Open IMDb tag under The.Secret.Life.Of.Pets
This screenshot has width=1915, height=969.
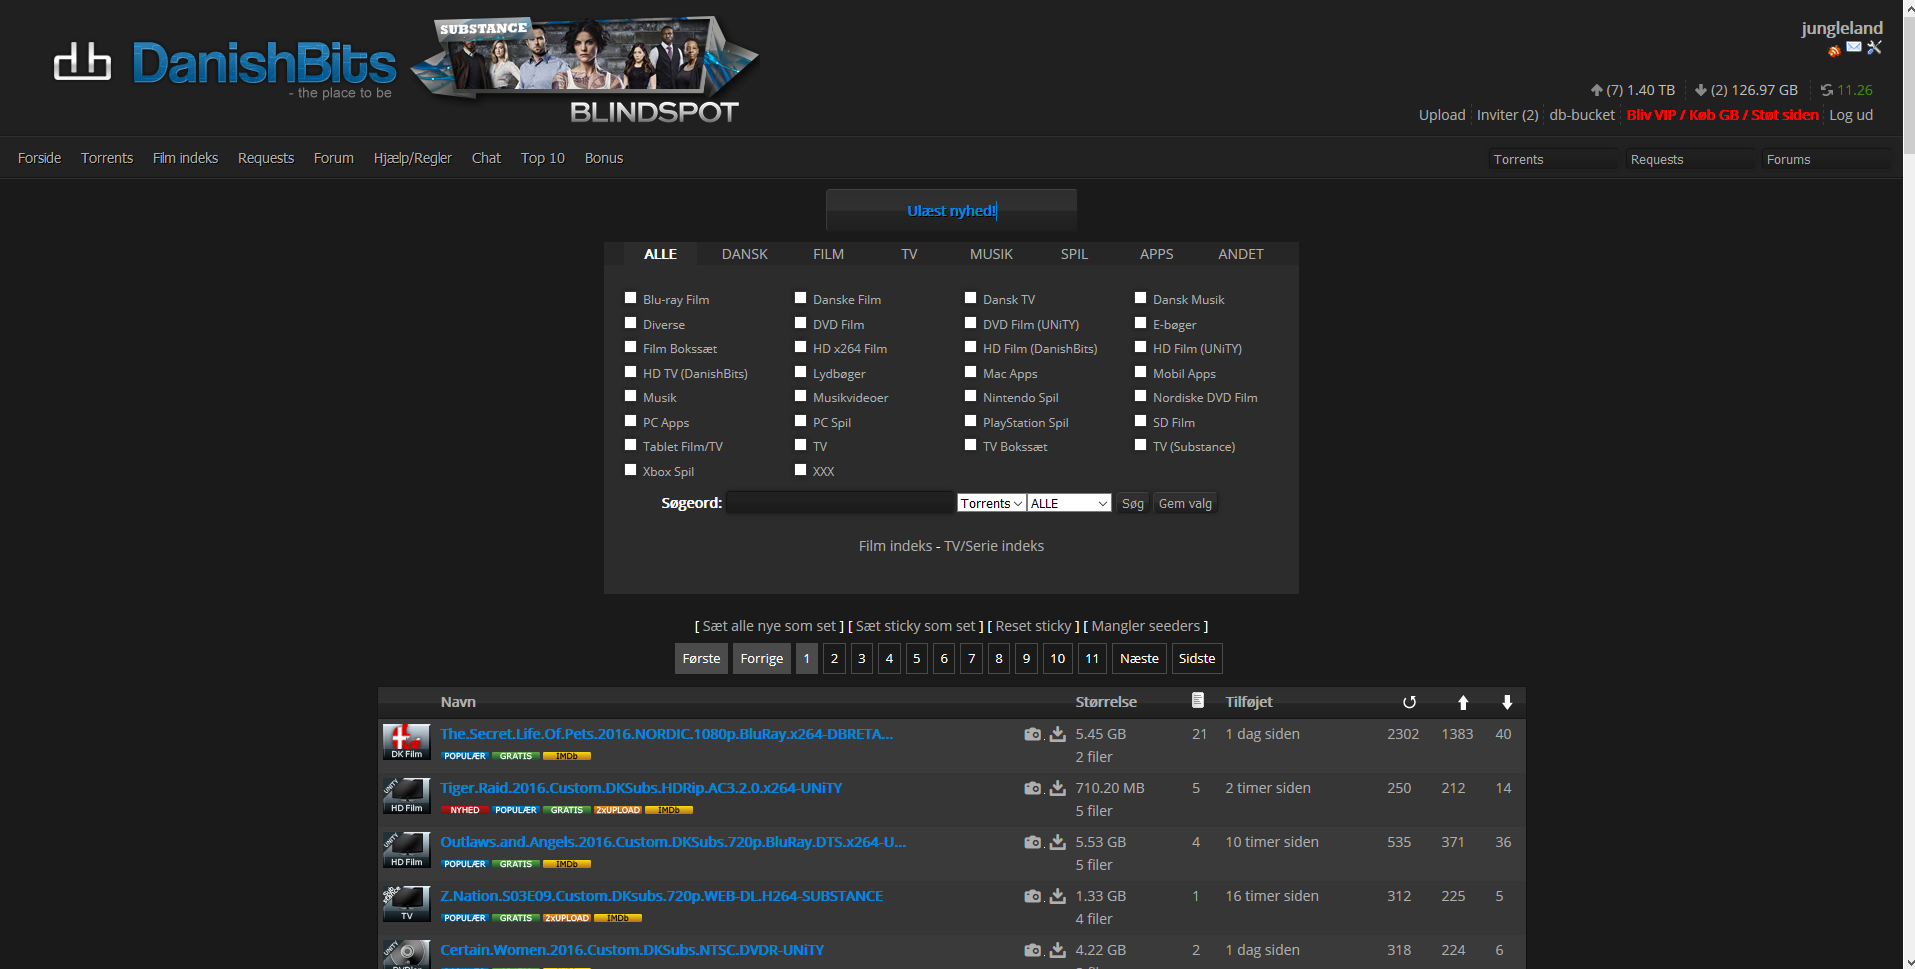click(567, 756)
